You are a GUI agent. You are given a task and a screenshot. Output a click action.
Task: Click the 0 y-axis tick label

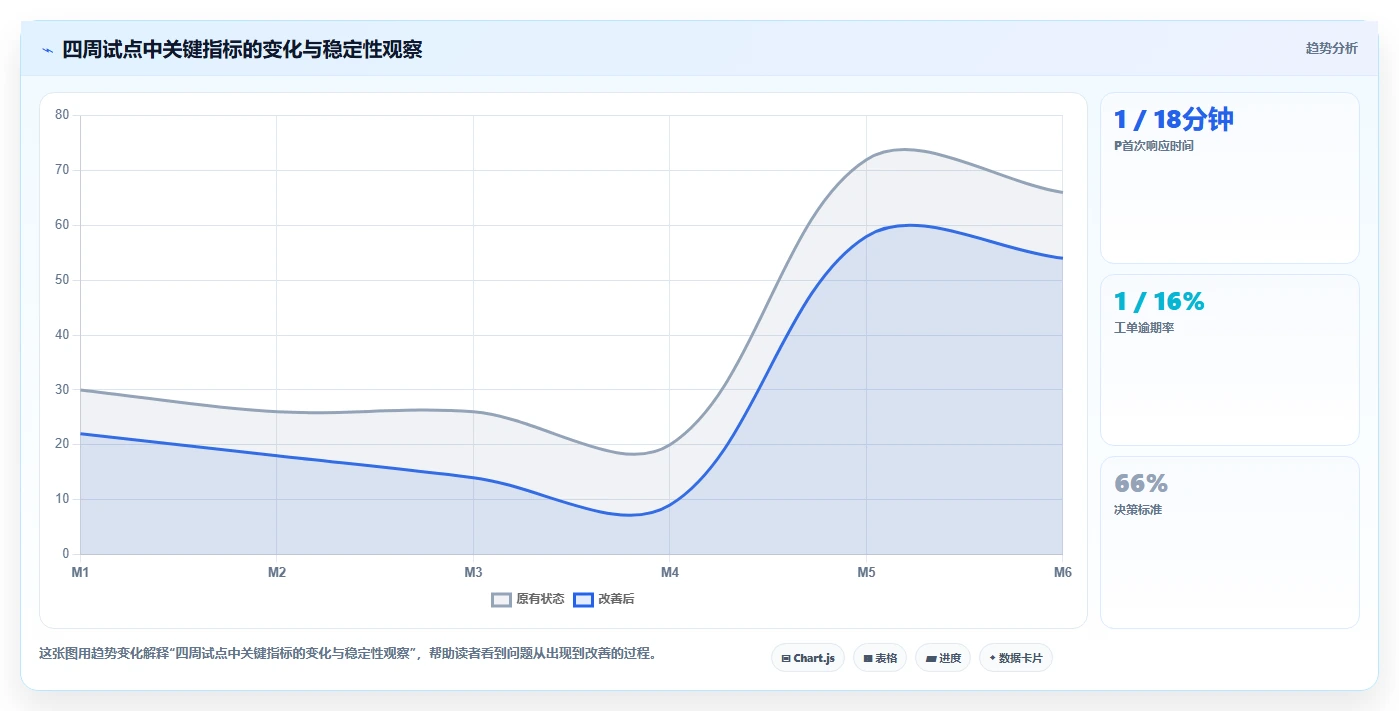(x=66, y=554)
